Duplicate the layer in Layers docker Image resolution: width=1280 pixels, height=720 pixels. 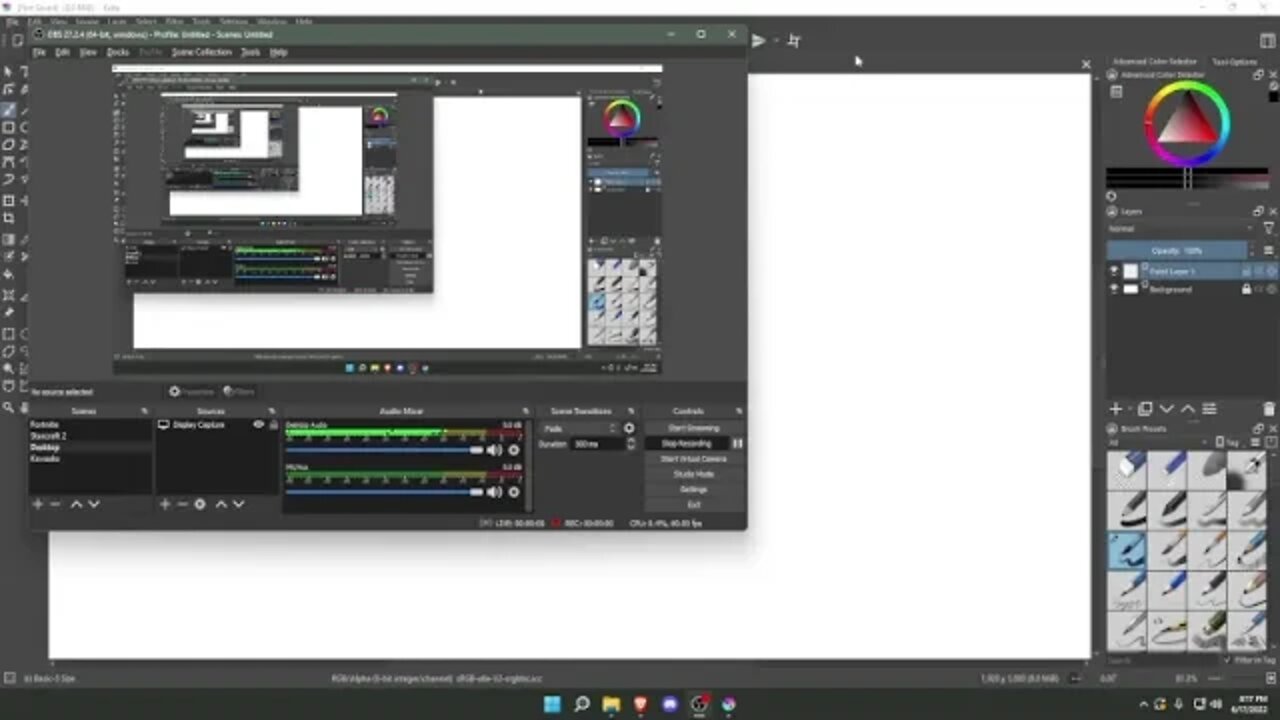click(1145, 409)
